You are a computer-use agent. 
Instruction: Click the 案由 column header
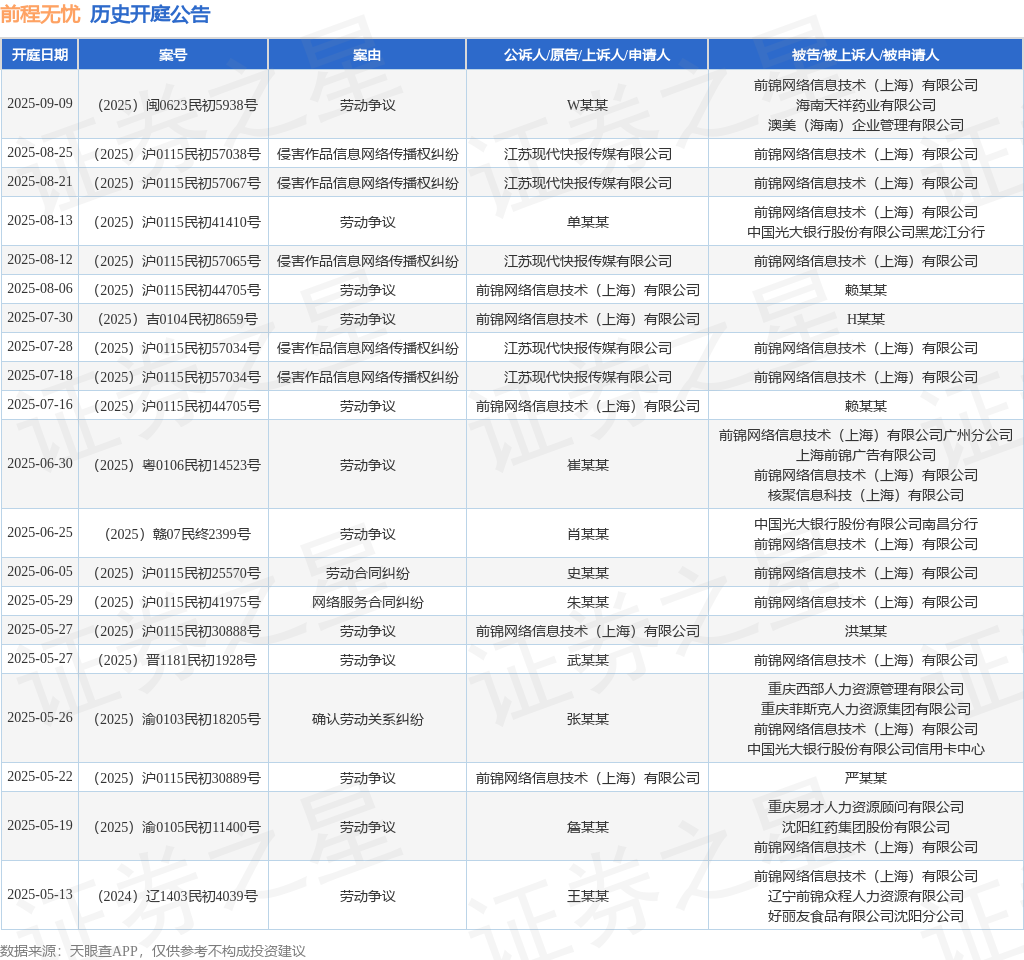tap(367, 55)
